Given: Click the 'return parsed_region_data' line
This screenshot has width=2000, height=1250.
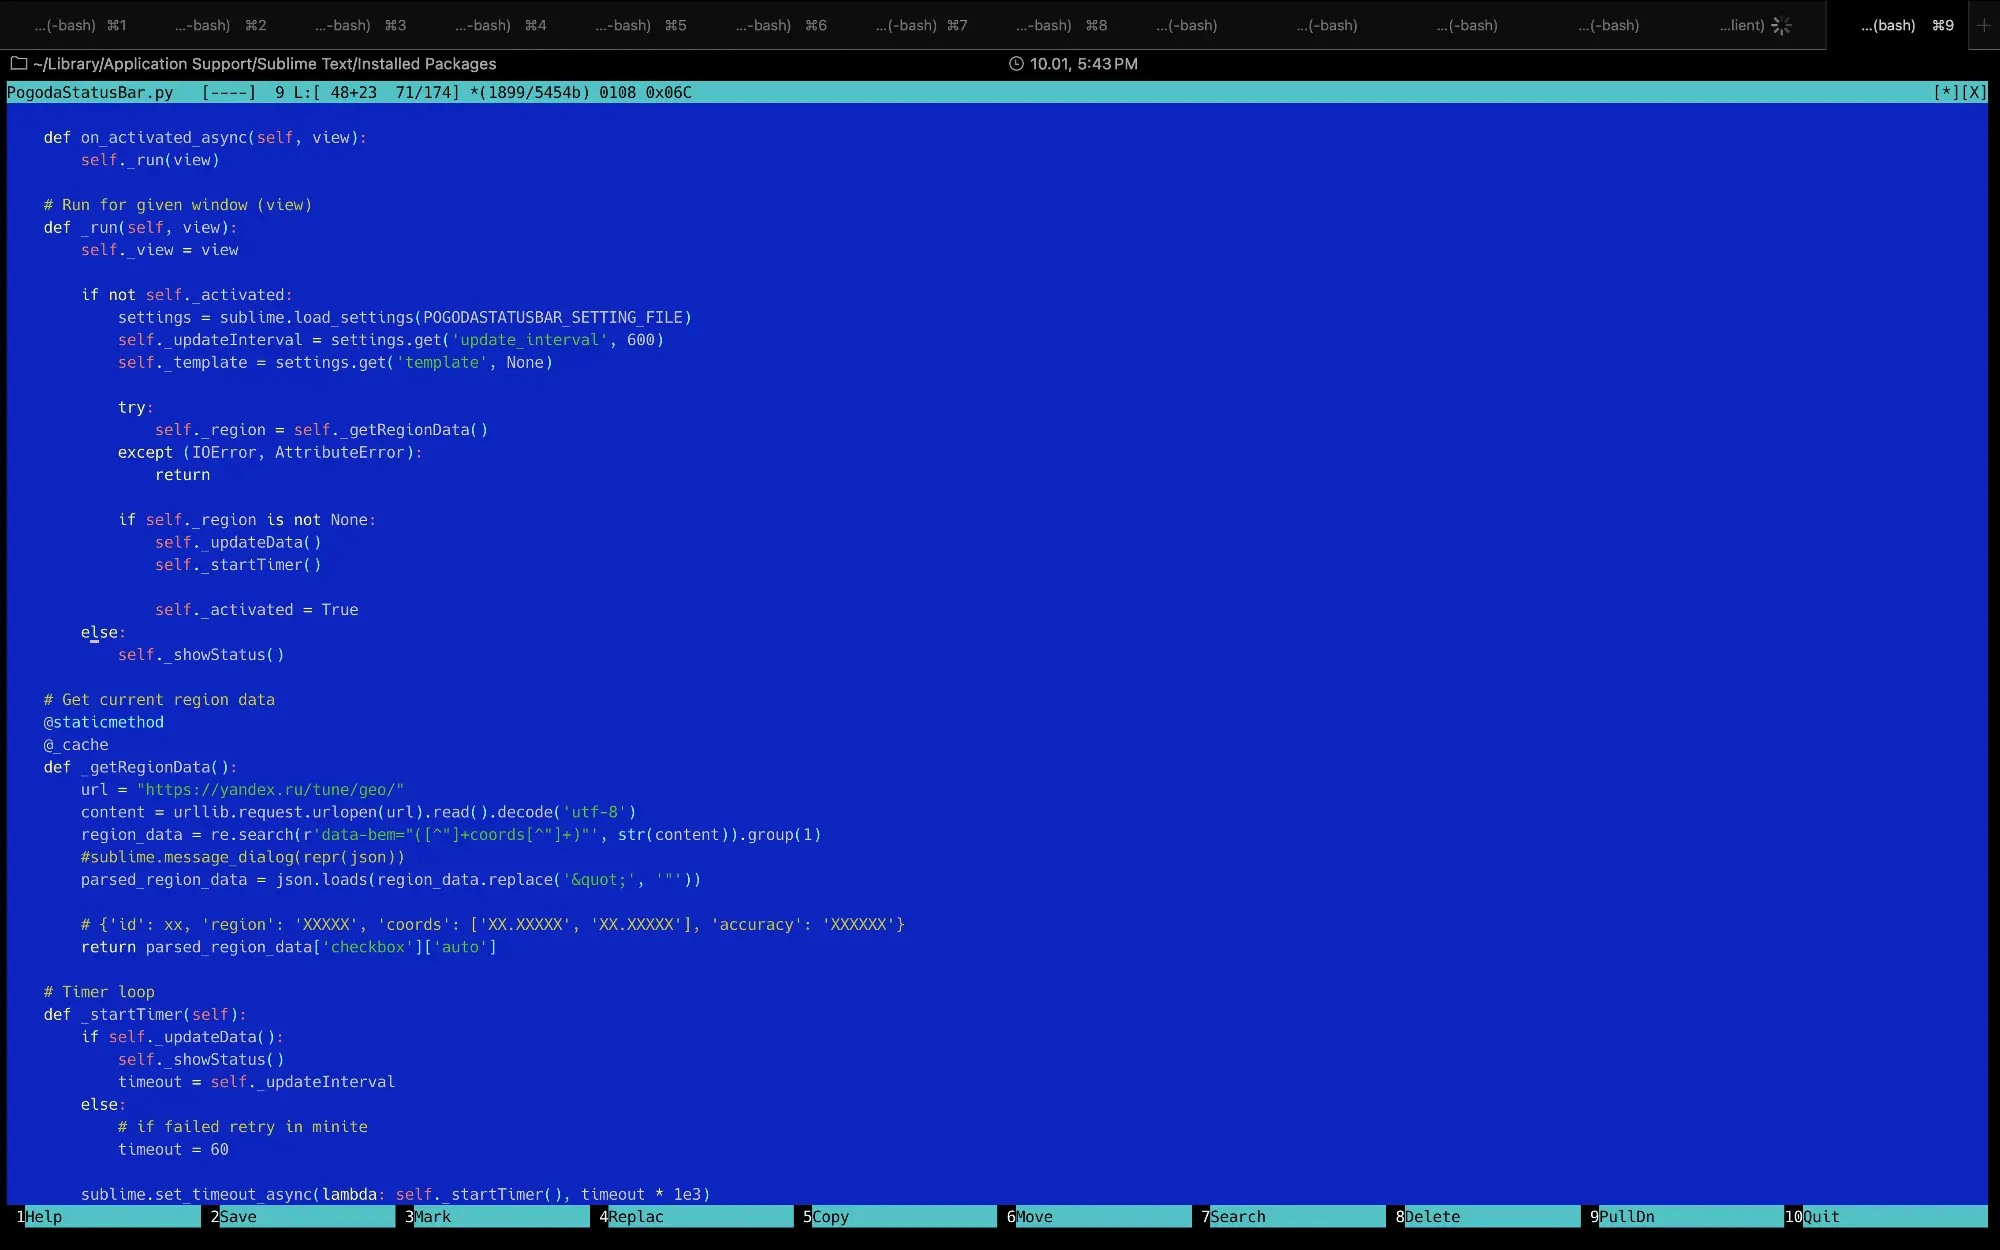Looking at the screenshot, I should [x=289, y=947].
